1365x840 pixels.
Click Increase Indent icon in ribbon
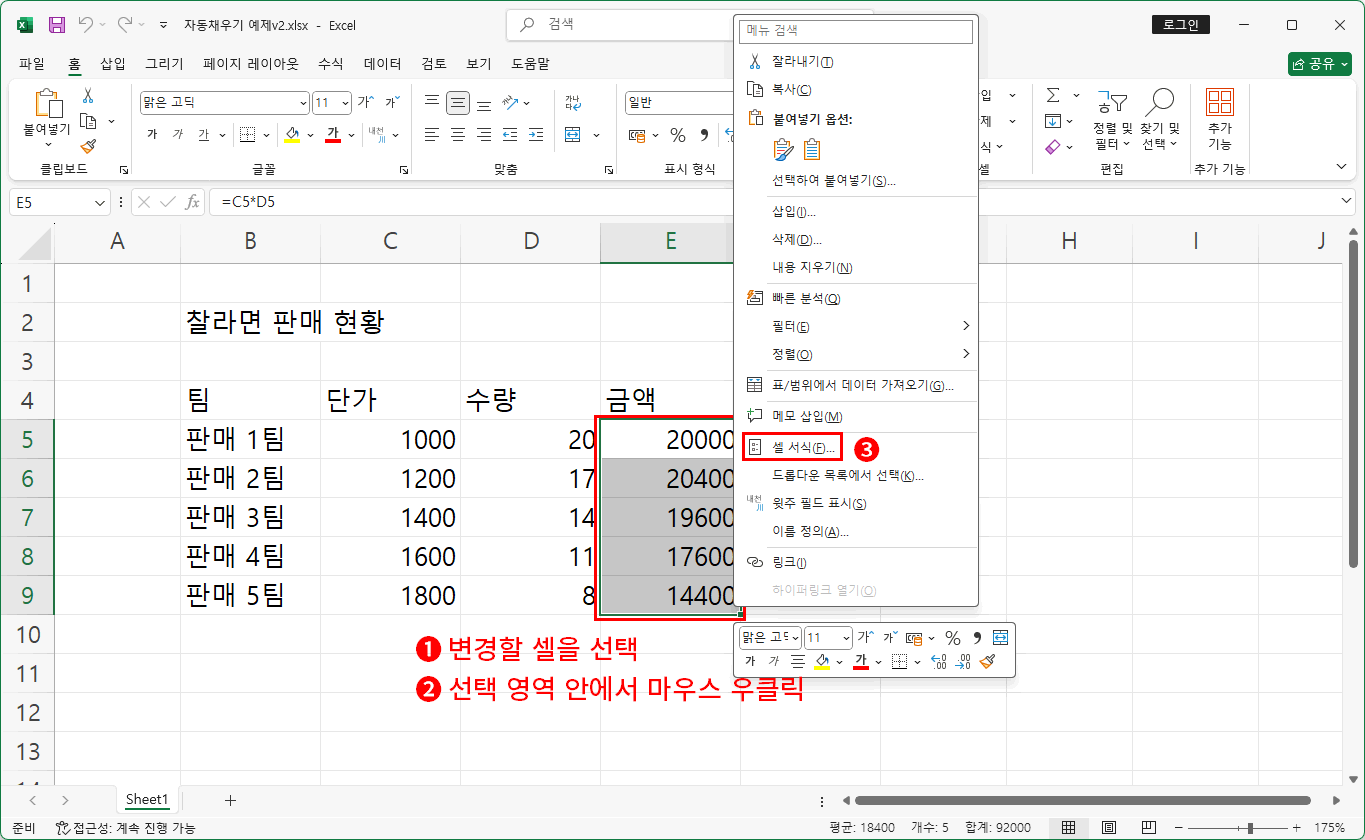(x=537, y=134)
